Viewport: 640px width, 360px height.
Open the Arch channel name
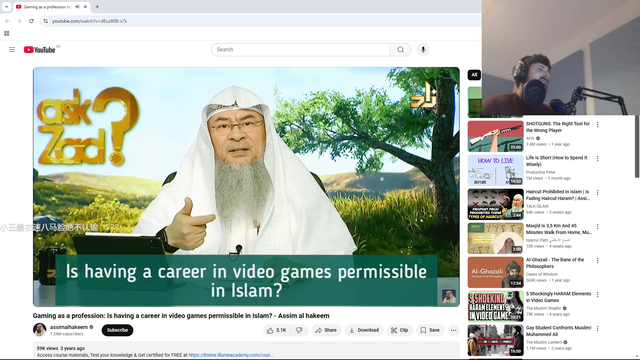click(530, 138)
